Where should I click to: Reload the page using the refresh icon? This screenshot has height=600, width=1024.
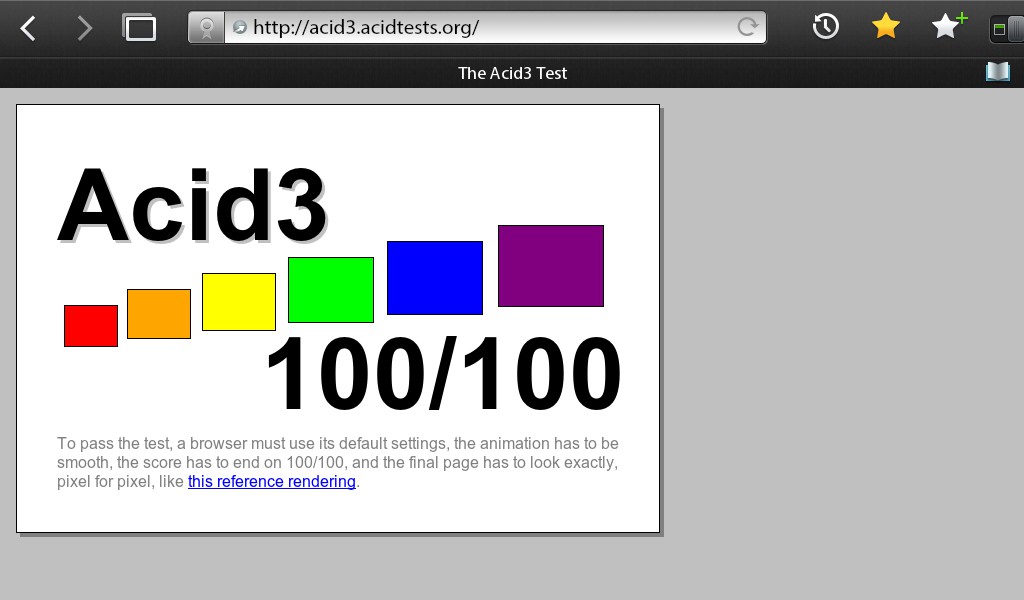pos(747,27)
